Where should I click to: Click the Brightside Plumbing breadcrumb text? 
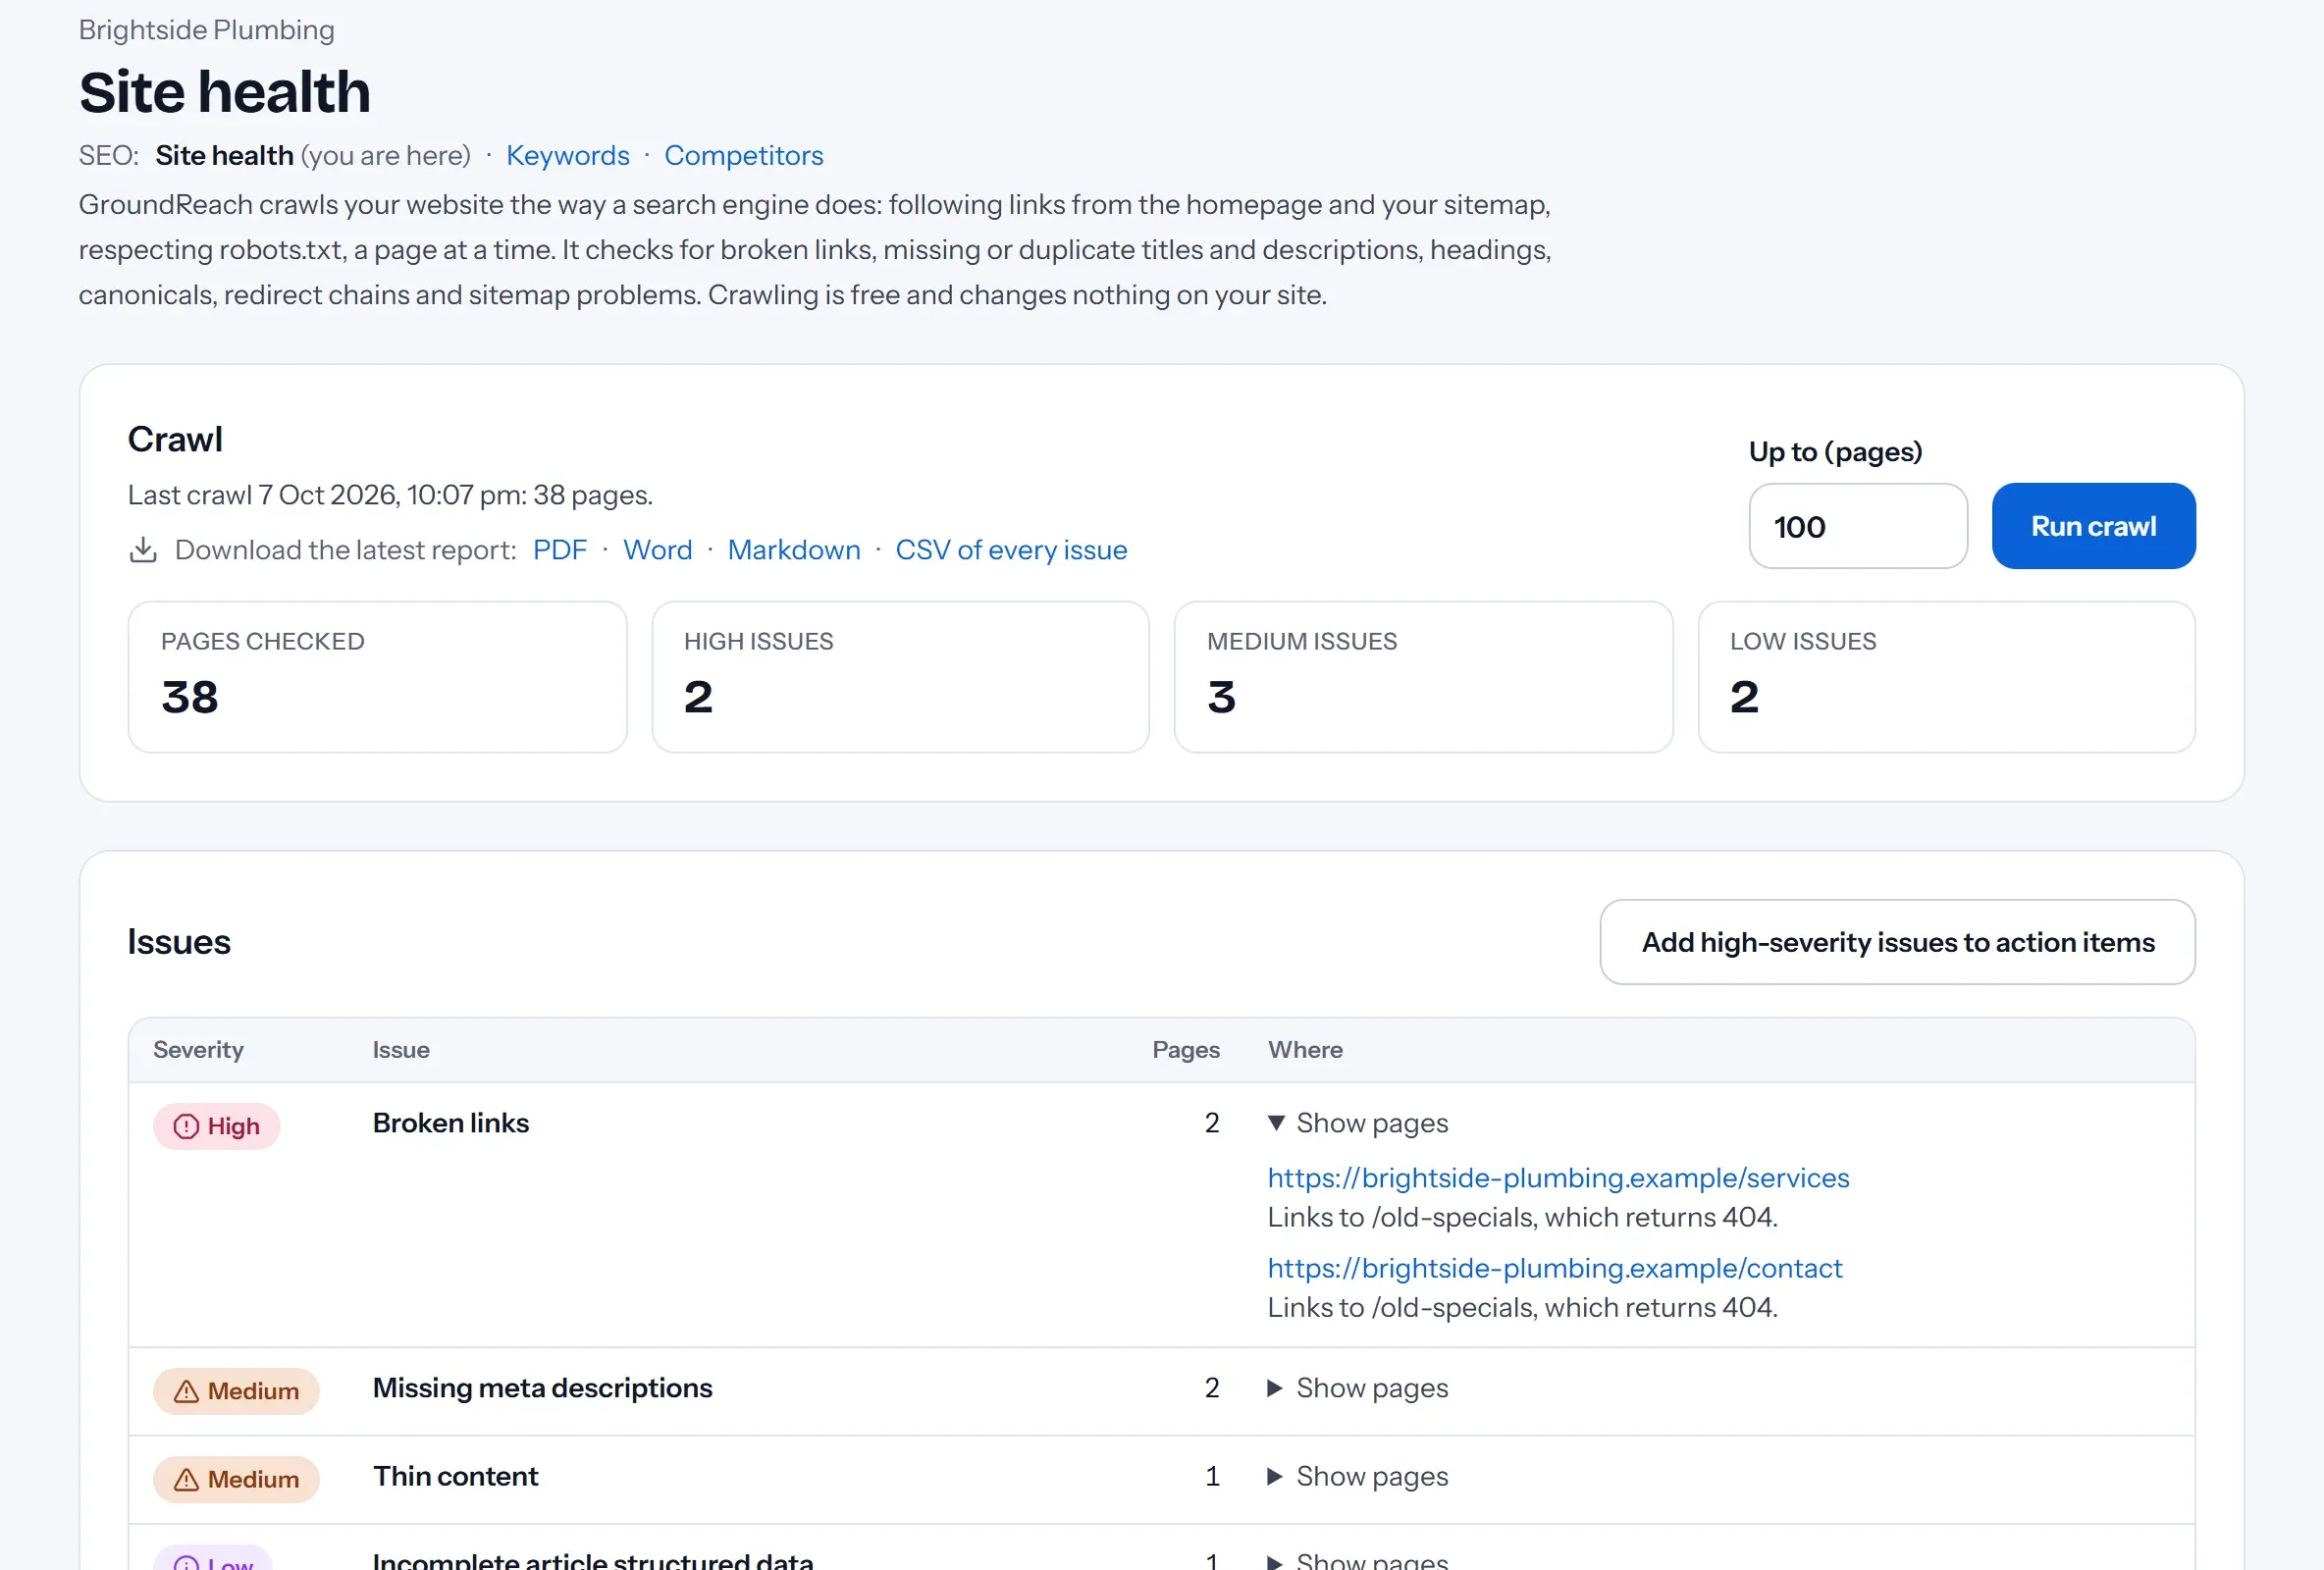206,30
